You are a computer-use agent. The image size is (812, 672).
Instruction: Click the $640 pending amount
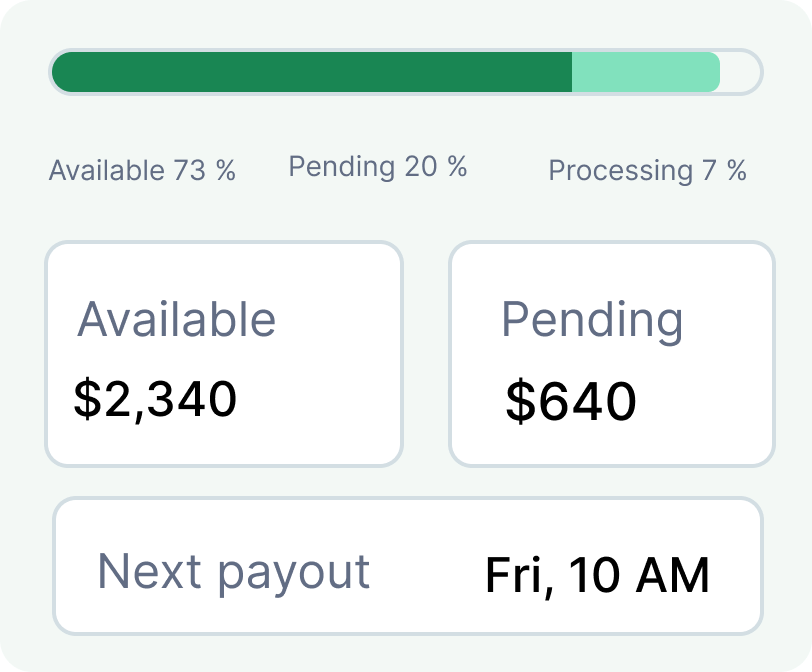(570, 402)
